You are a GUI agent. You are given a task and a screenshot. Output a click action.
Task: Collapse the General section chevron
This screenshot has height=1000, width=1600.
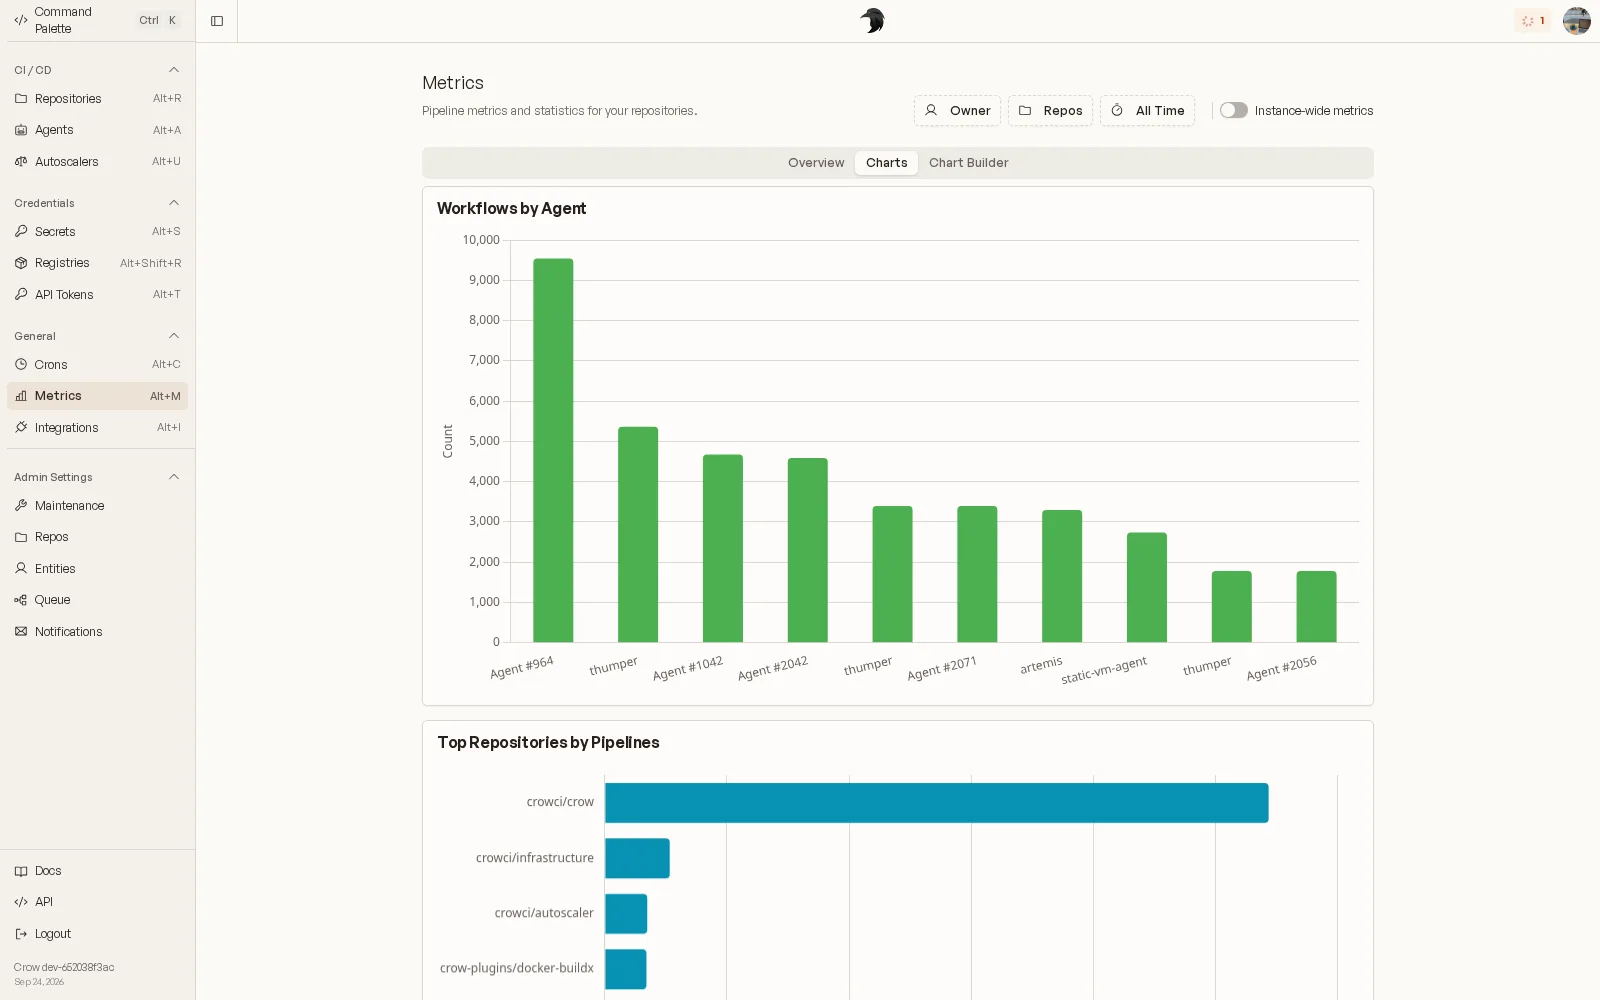[174, 336]
